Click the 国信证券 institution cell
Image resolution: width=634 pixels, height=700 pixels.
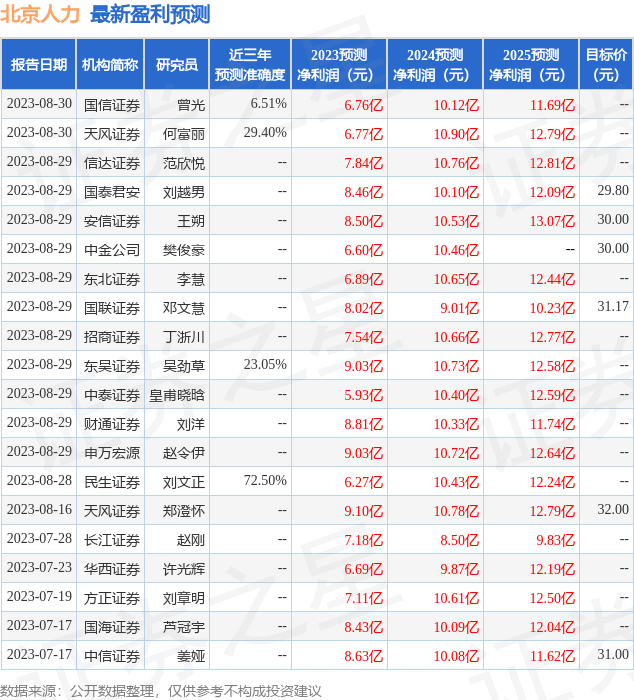click(x=112, y=105)
